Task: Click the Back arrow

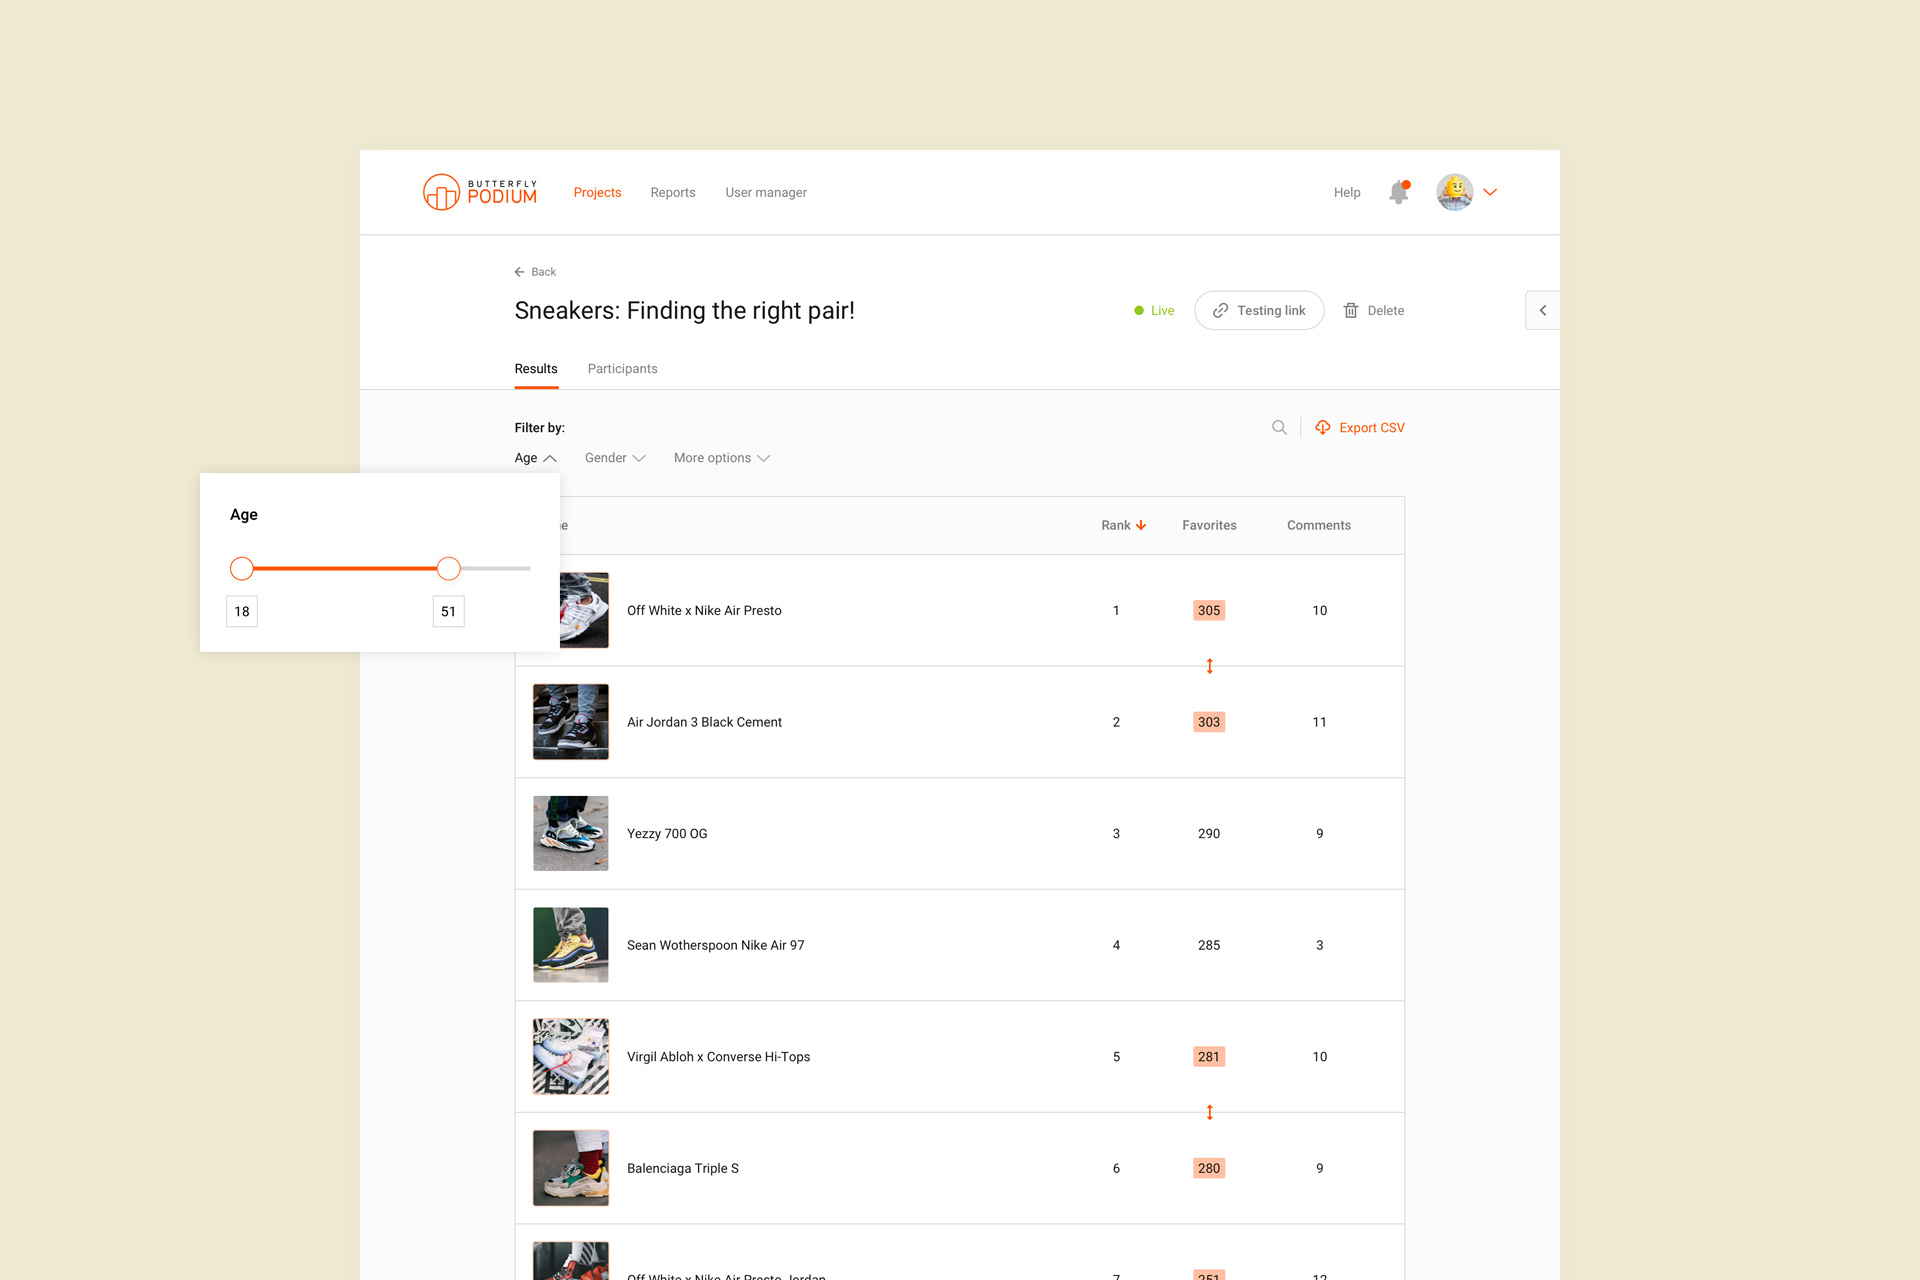Action: coord(519,272)
